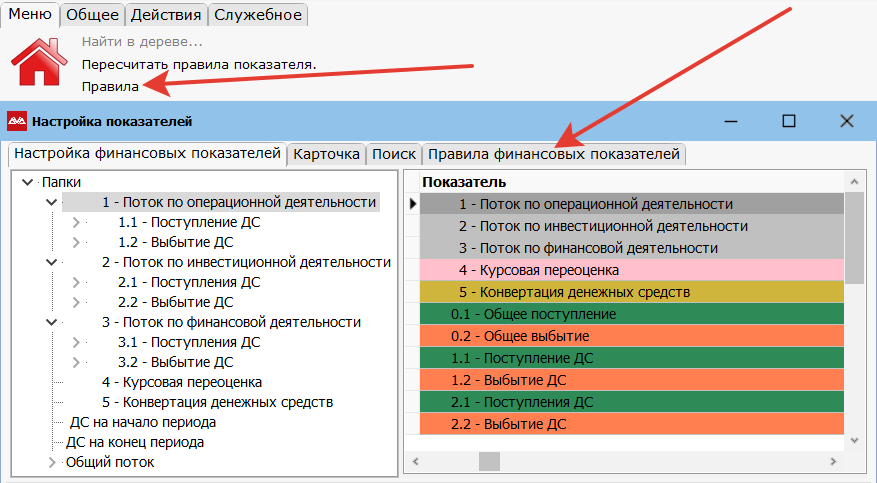Click the Правила menu command
The image size is (877, 483).
click(x=110, y=87)
